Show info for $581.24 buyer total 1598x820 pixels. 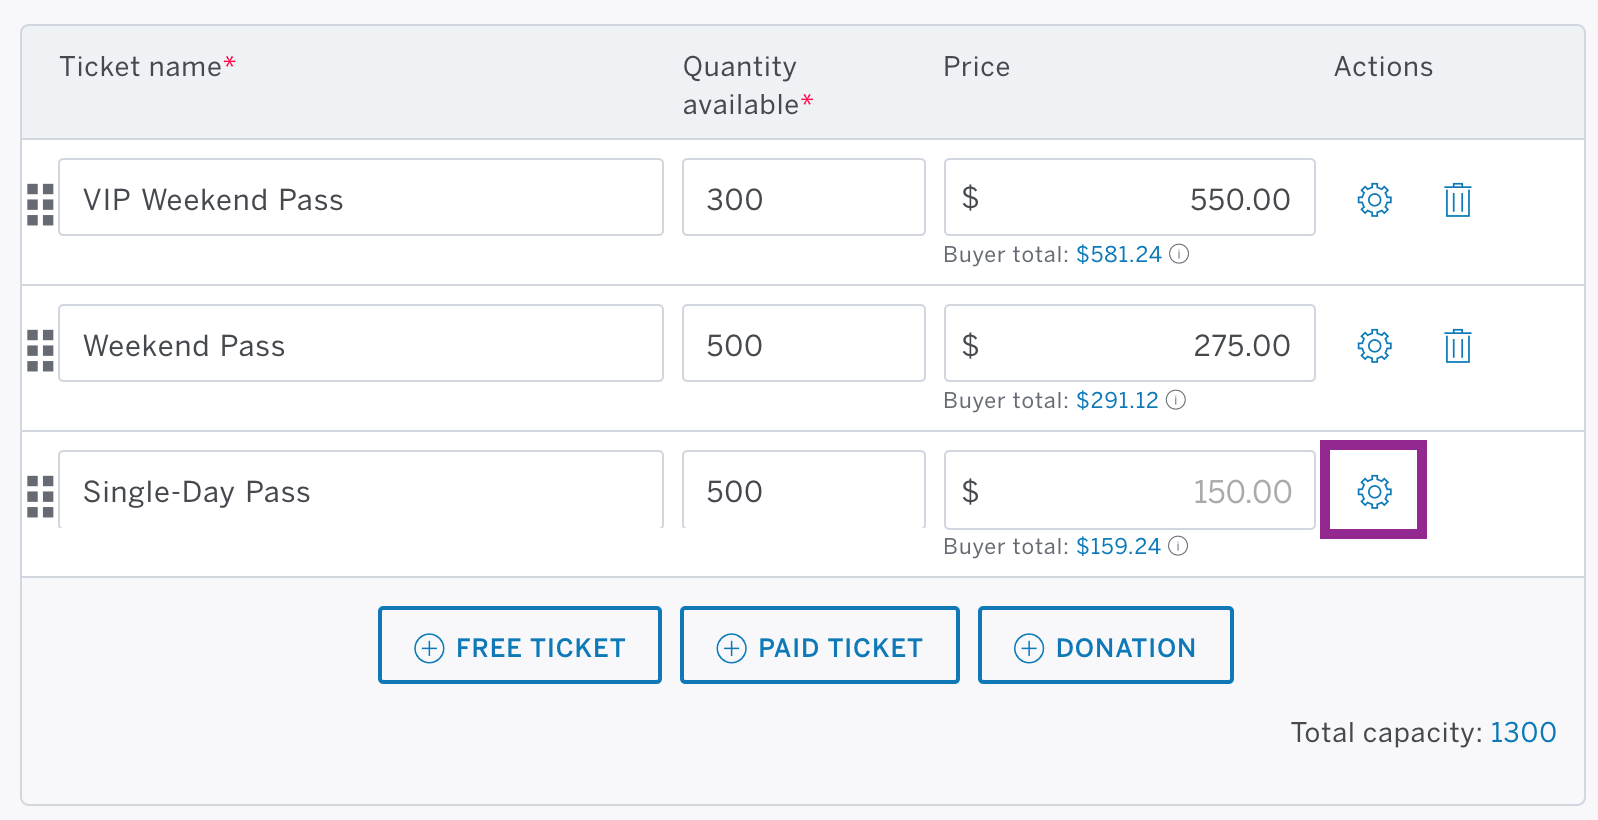click(x=1179, y=254)
